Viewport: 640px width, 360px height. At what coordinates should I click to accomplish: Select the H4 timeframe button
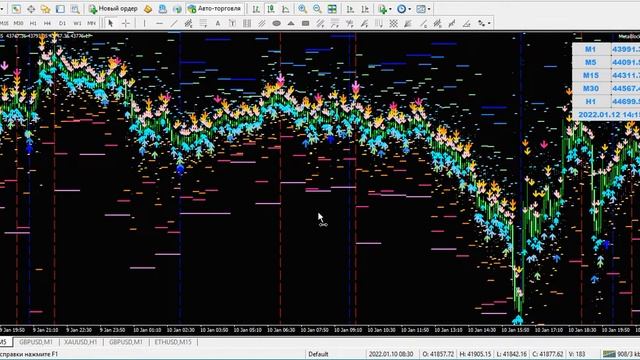pos(47,23)
